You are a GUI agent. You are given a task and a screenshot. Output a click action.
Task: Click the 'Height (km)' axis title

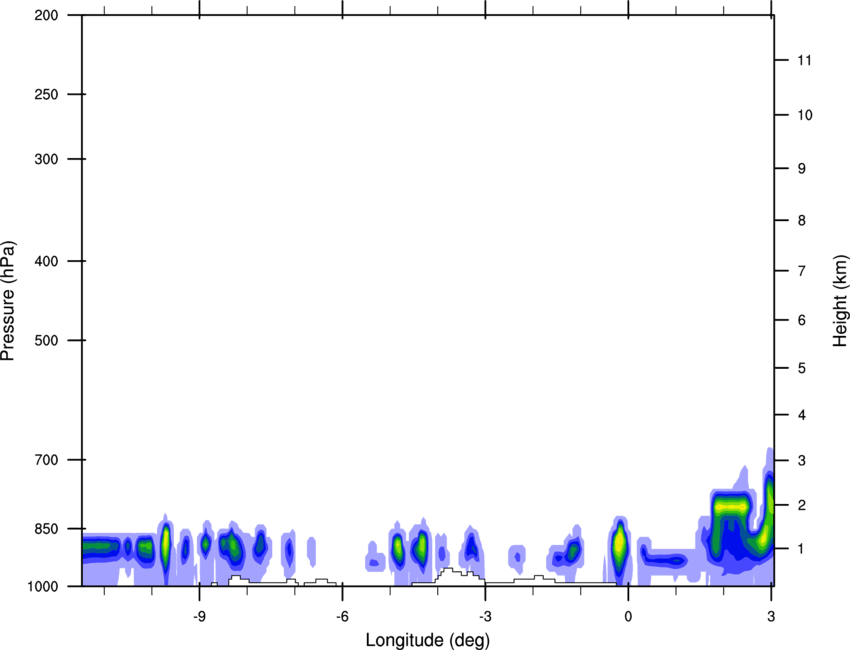pos(840,301)
